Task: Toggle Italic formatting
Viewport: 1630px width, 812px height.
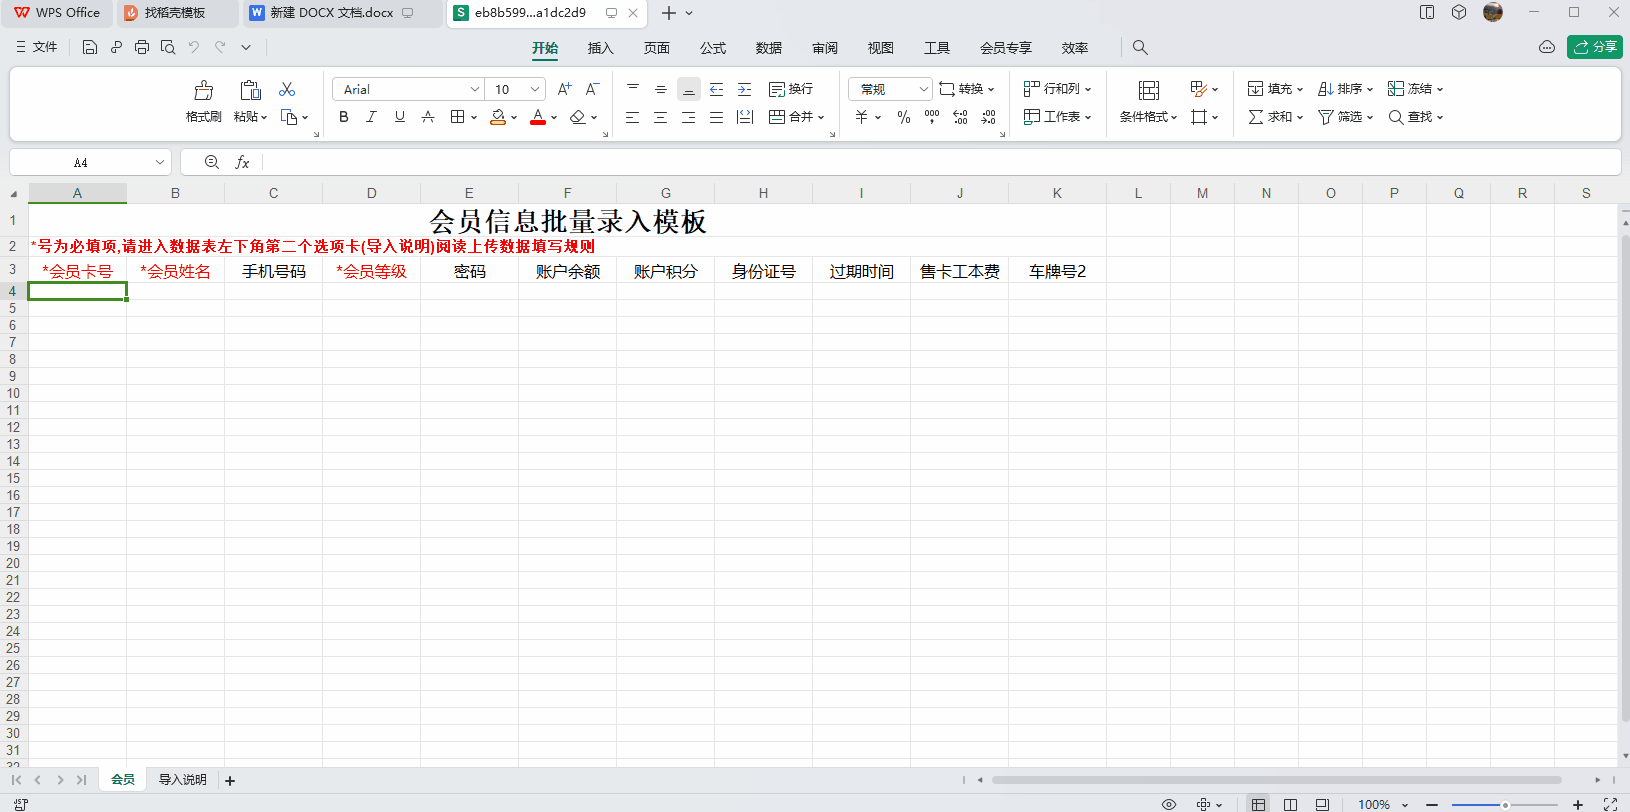Action: click(x=371, y=117)
